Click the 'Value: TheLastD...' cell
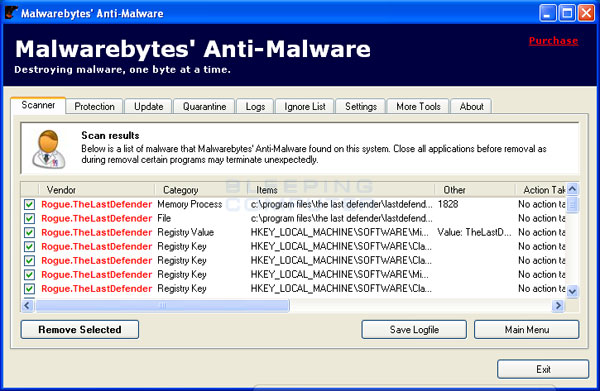 pos(474,233)
